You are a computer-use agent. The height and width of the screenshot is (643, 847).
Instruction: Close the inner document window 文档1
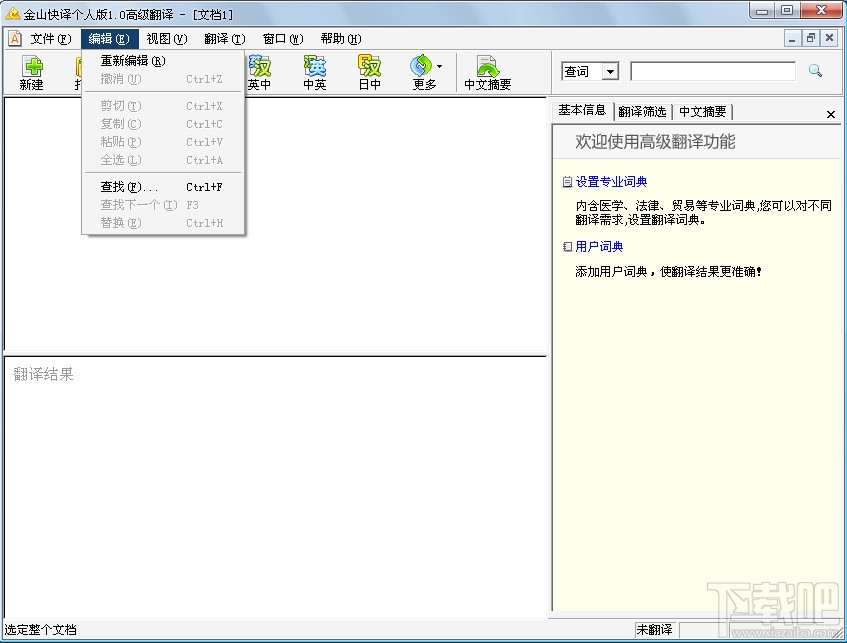pyautogui.click(x=829, y=39)
